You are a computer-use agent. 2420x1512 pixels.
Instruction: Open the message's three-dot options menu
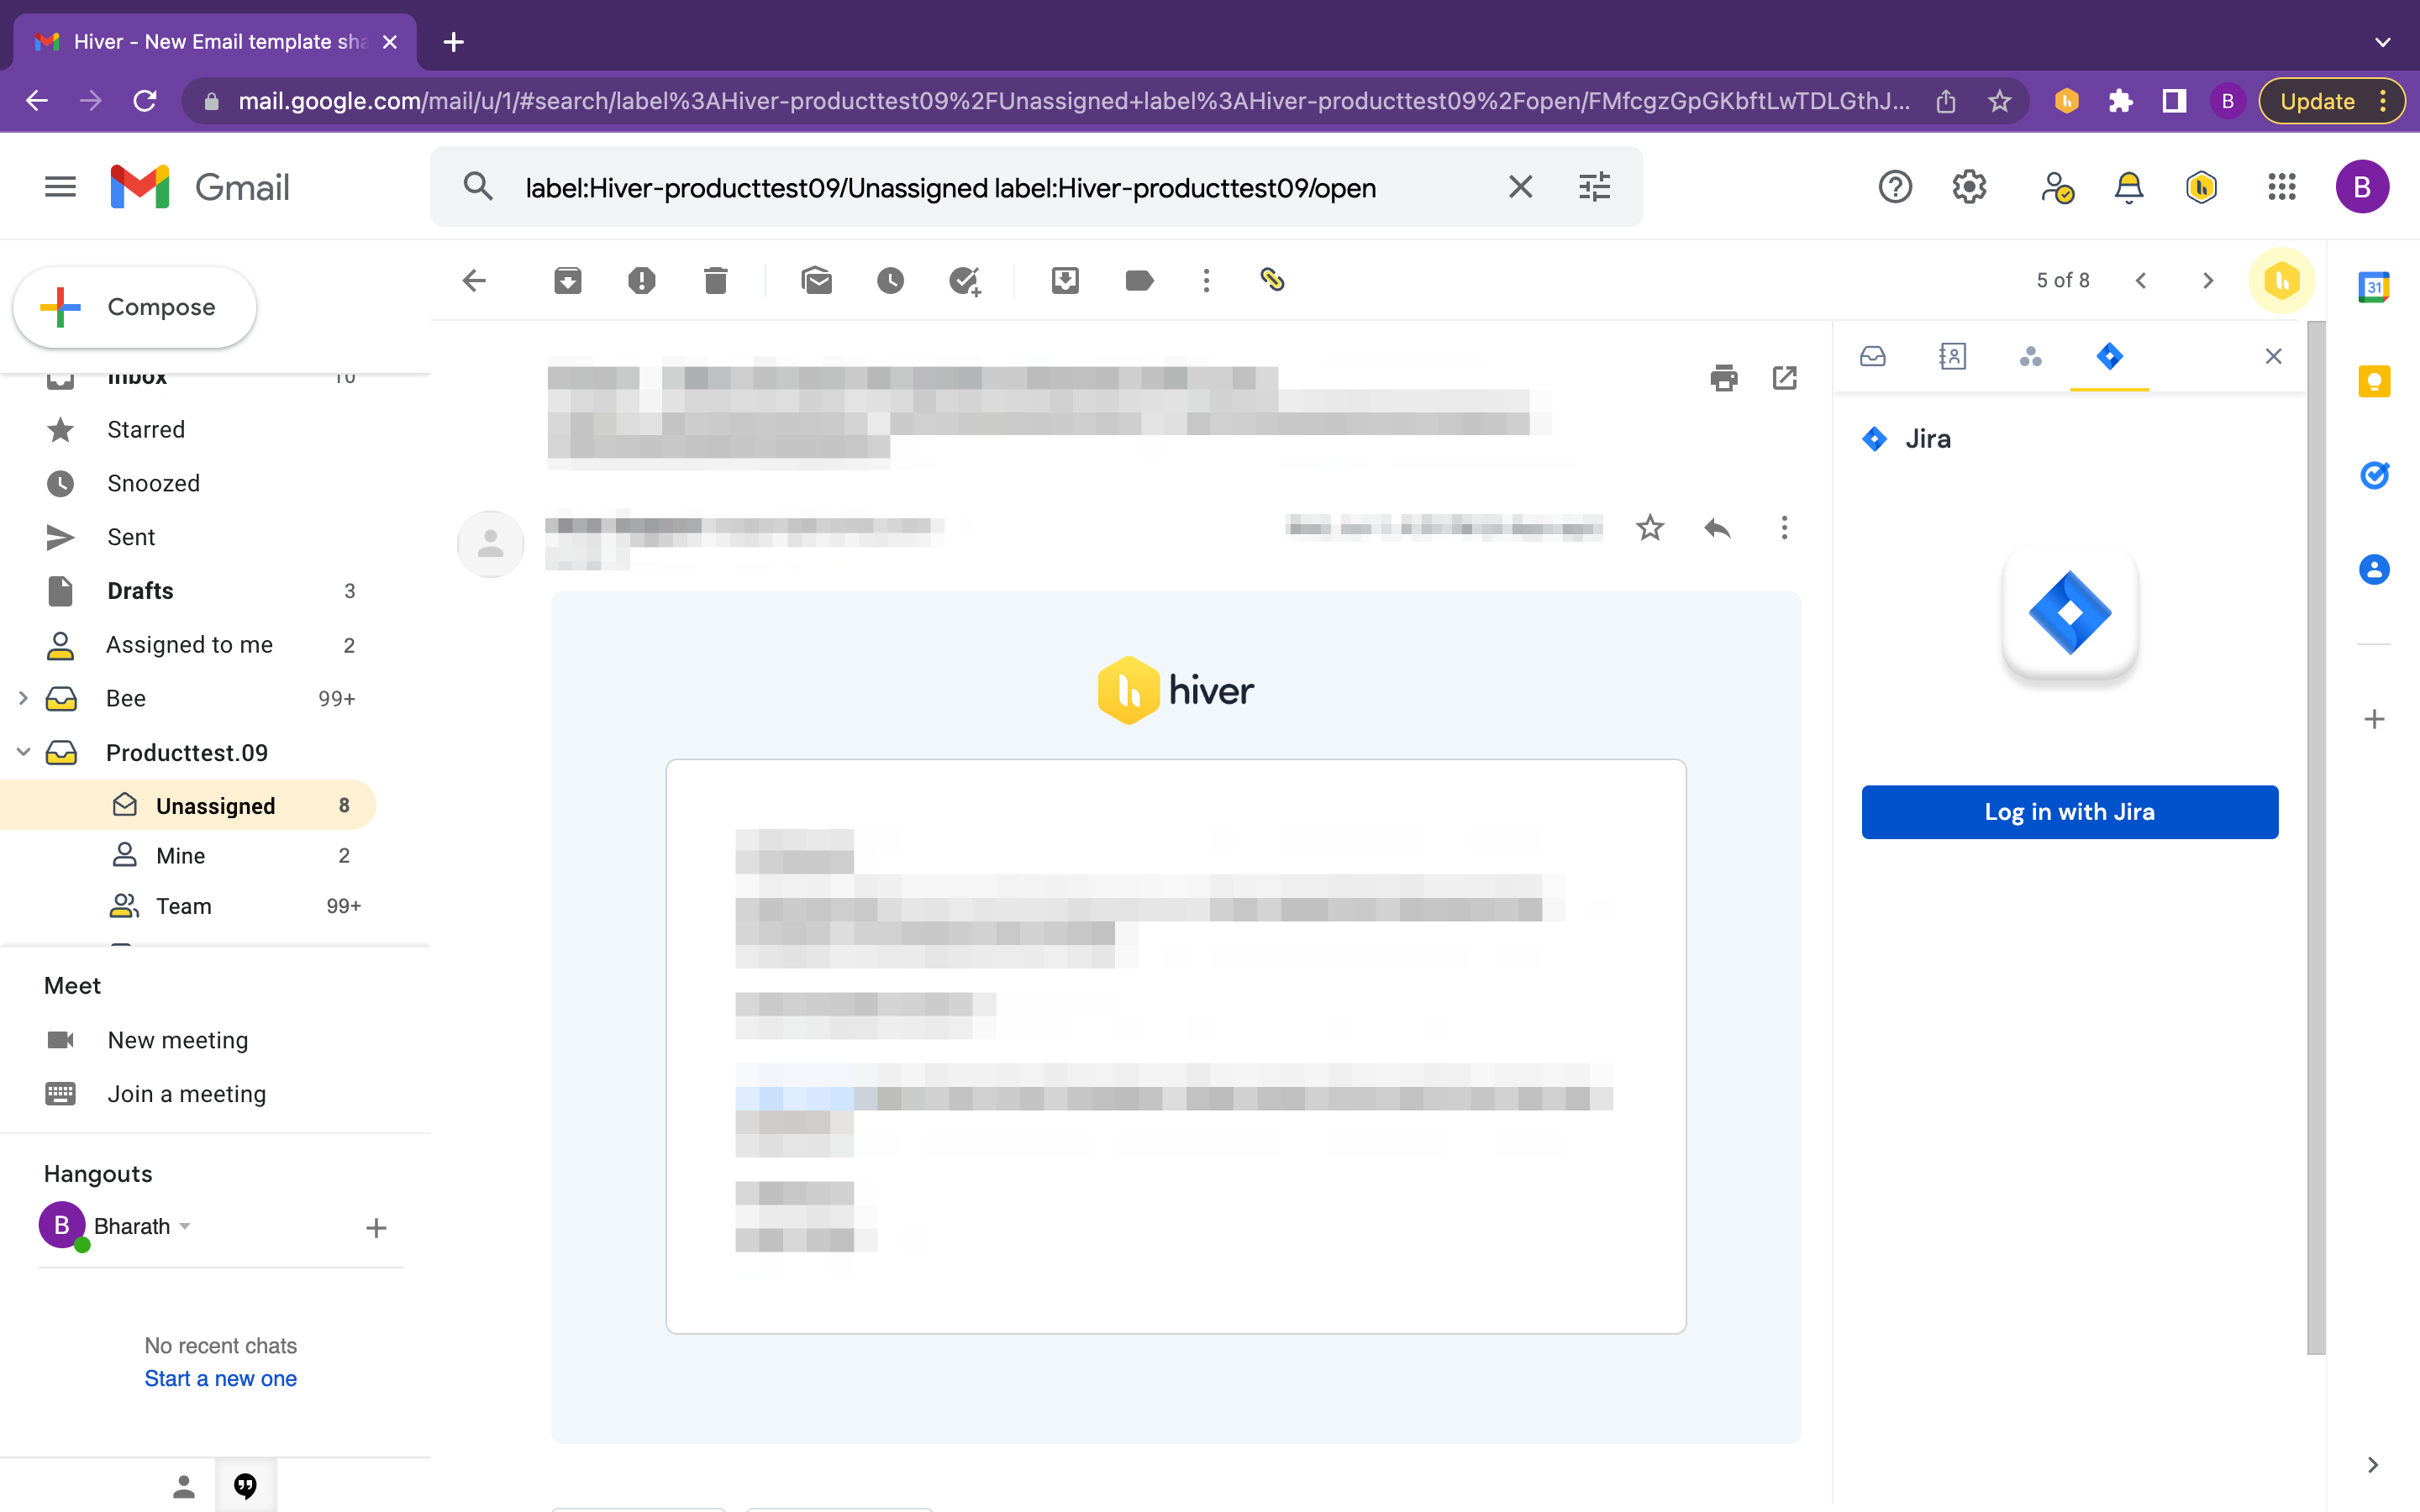[1784, 527]
